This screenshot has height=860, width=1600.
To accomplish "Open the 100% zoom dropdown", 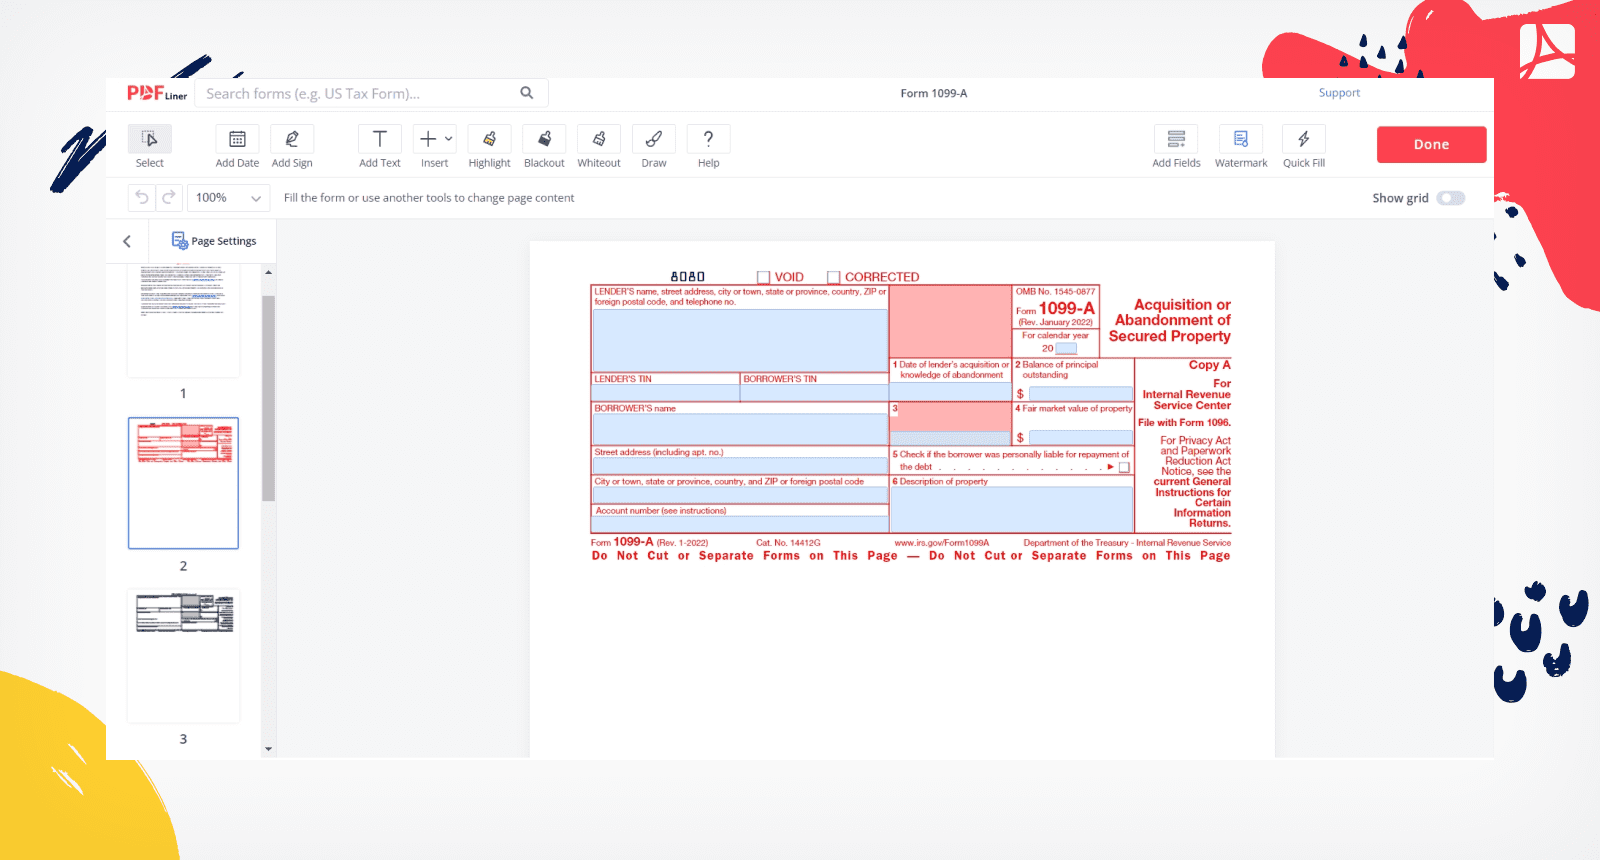I will 229,198.
